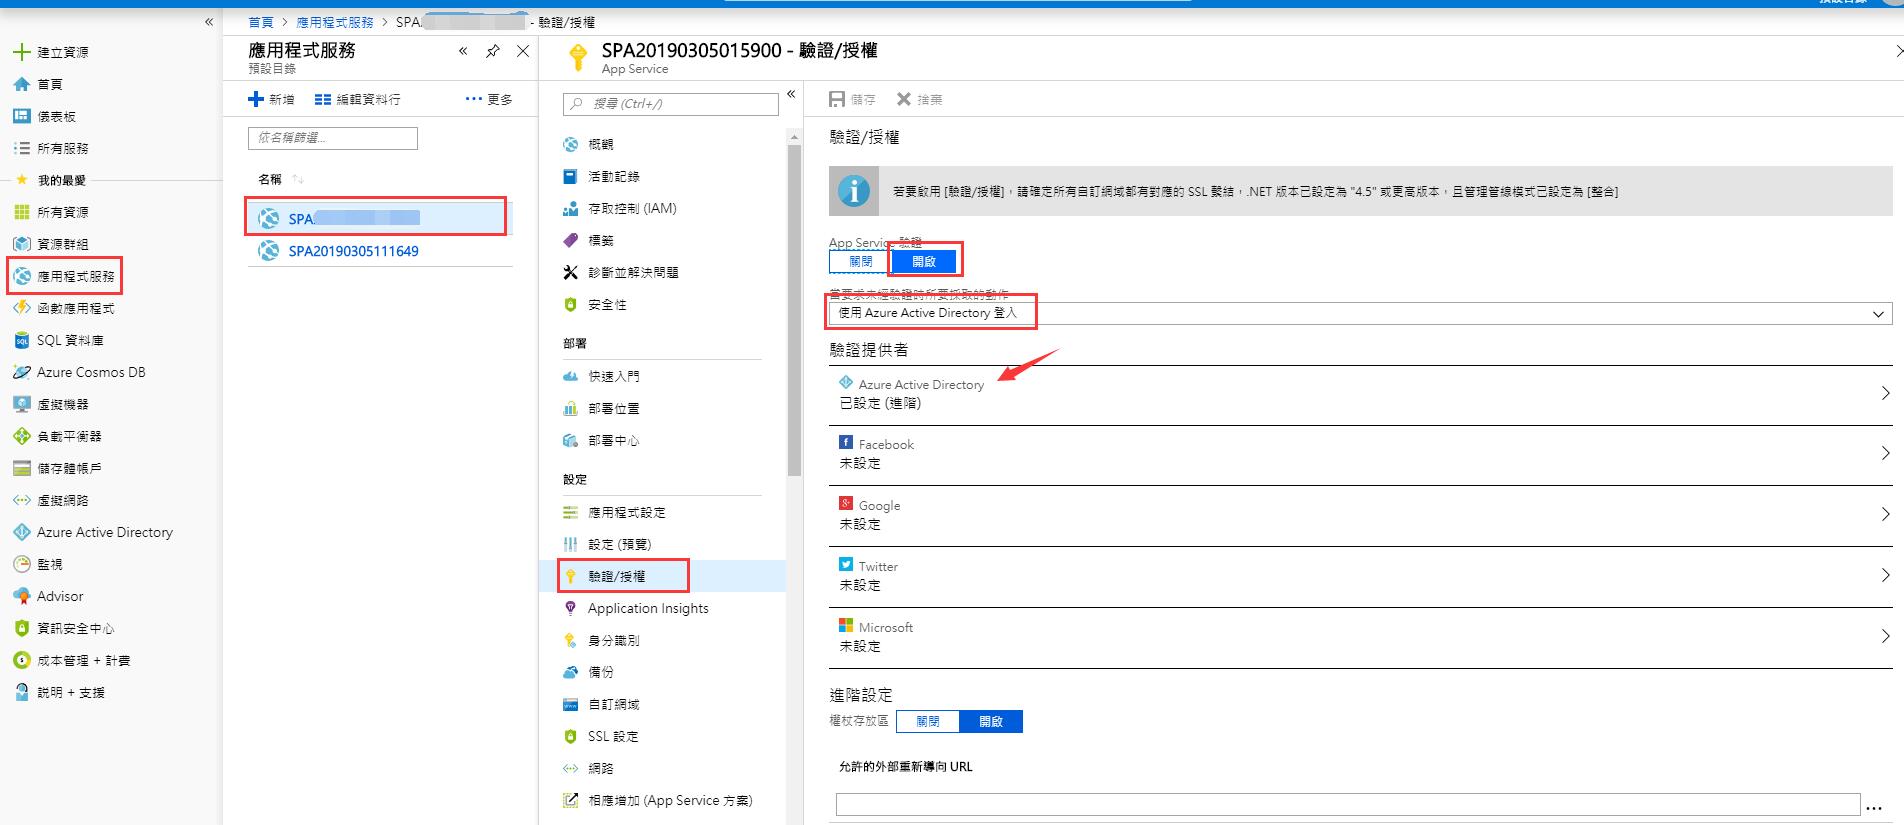Screen dimensions: 1904x825
Task: Open the ellipsis next to redirect URL field
Action: 1874,807
